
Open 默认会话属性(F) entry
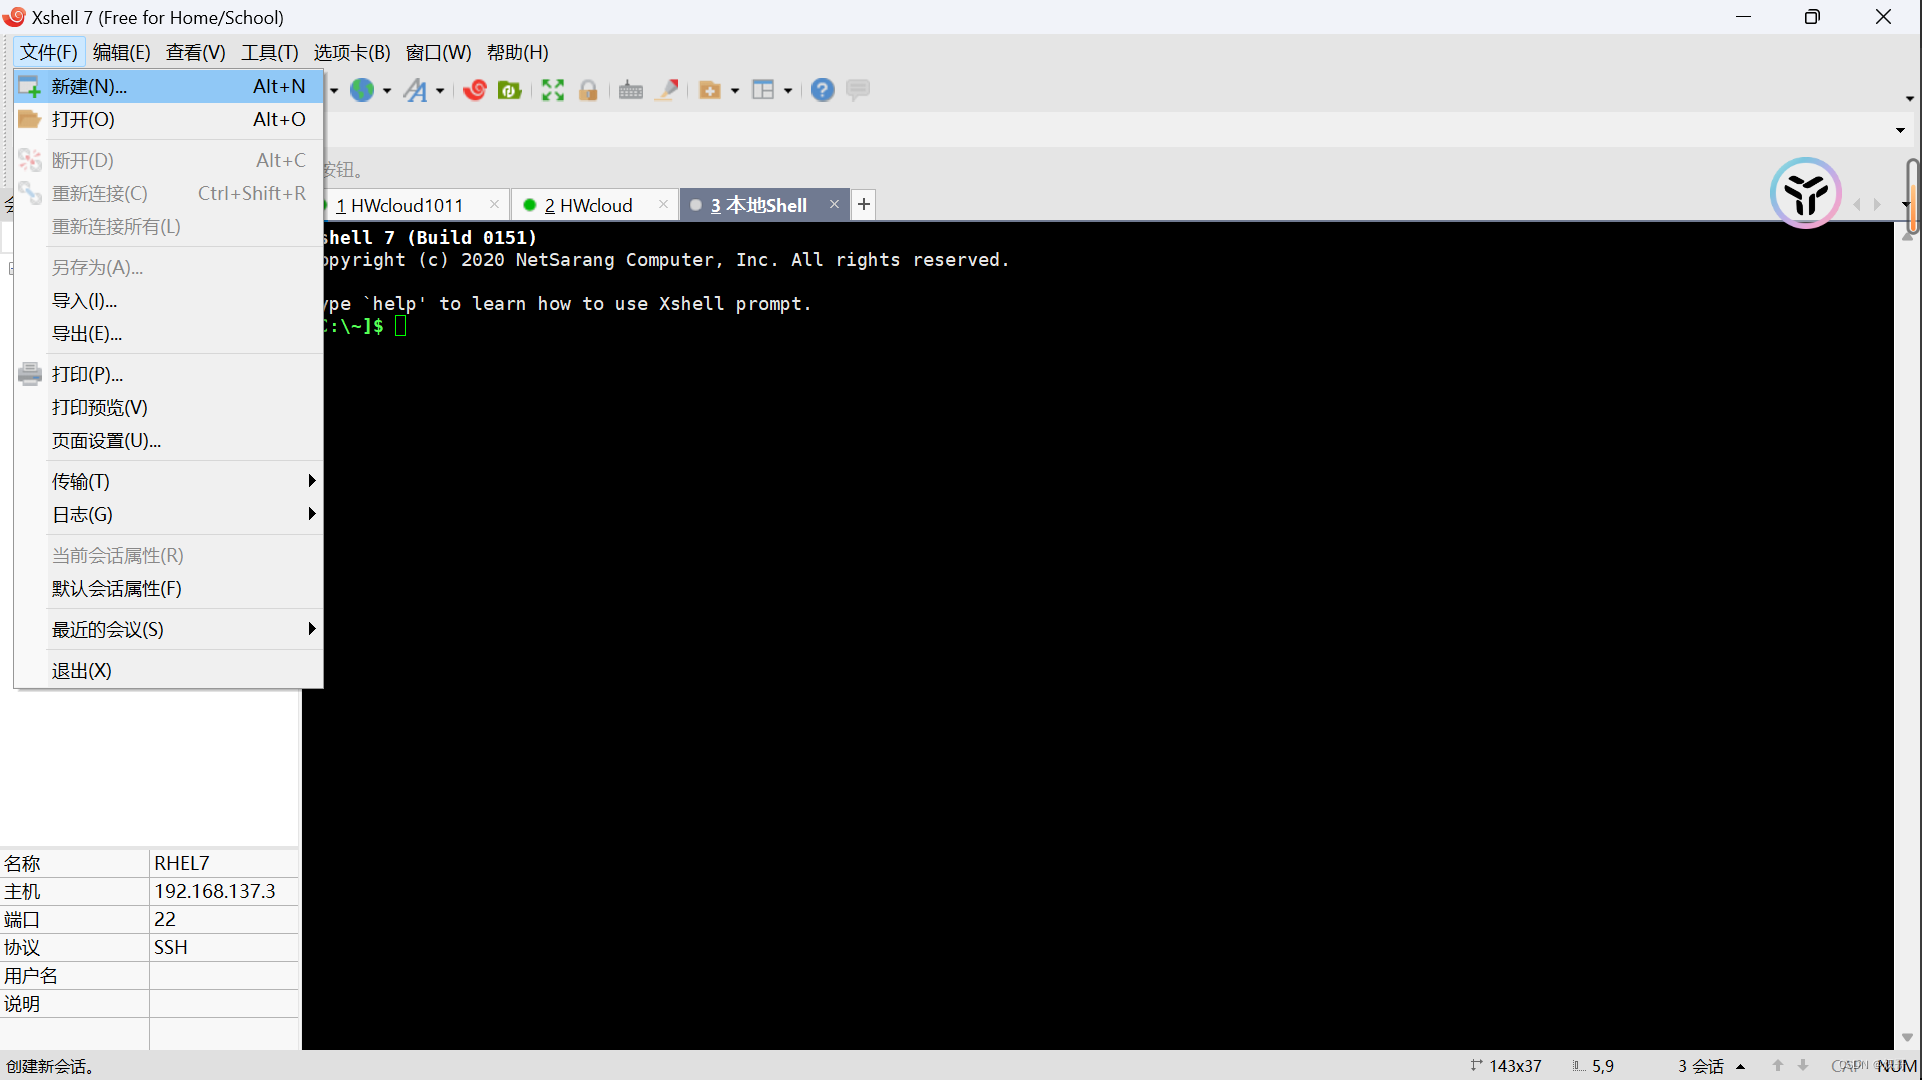[168, 589]
